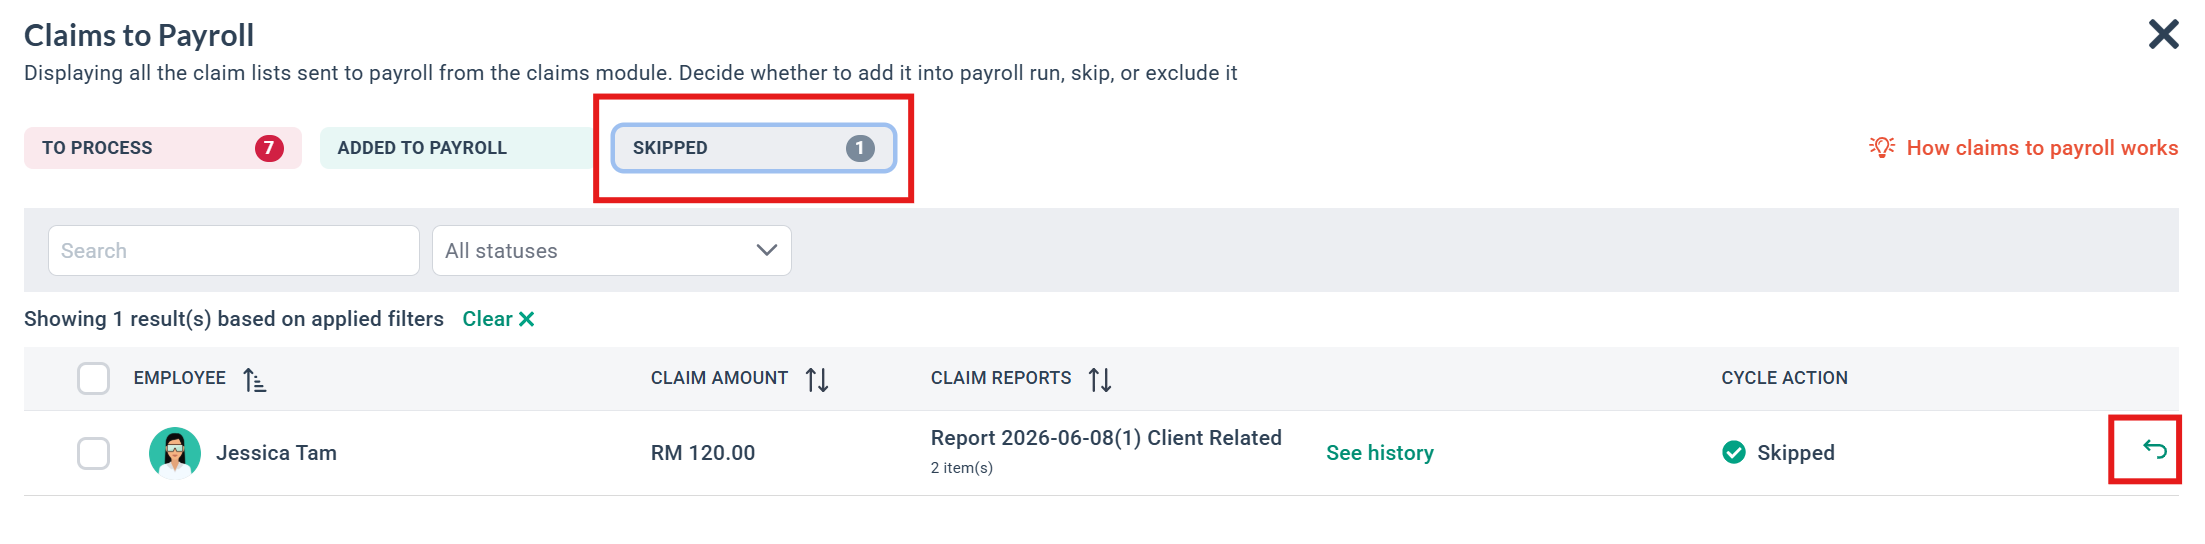2205x544 pixels.
Task: Click the undo skip arrow icon
Action: [x=2154, y=450]
